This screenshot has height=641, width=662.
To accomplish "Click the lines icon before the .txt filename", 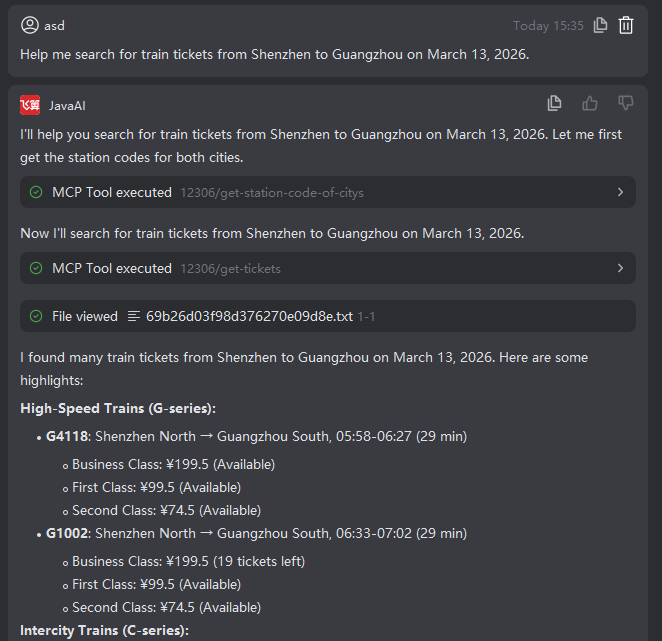I will (134, 316).
